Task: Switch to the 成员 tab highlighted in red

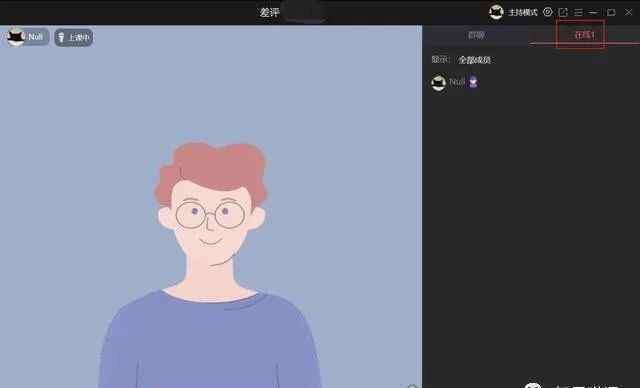Action: (584, 35)
